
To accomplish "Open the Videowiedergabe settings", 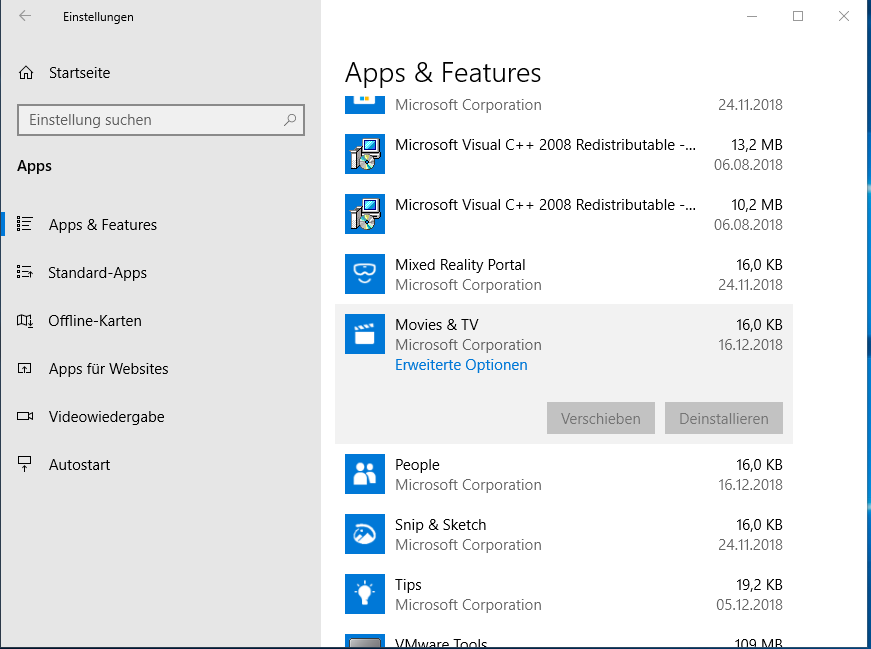I will coord(106,417).
